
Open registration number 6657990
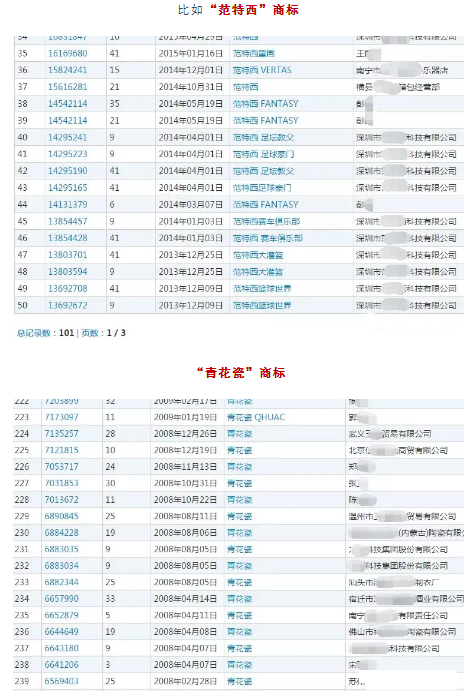(x=61, y=598)
